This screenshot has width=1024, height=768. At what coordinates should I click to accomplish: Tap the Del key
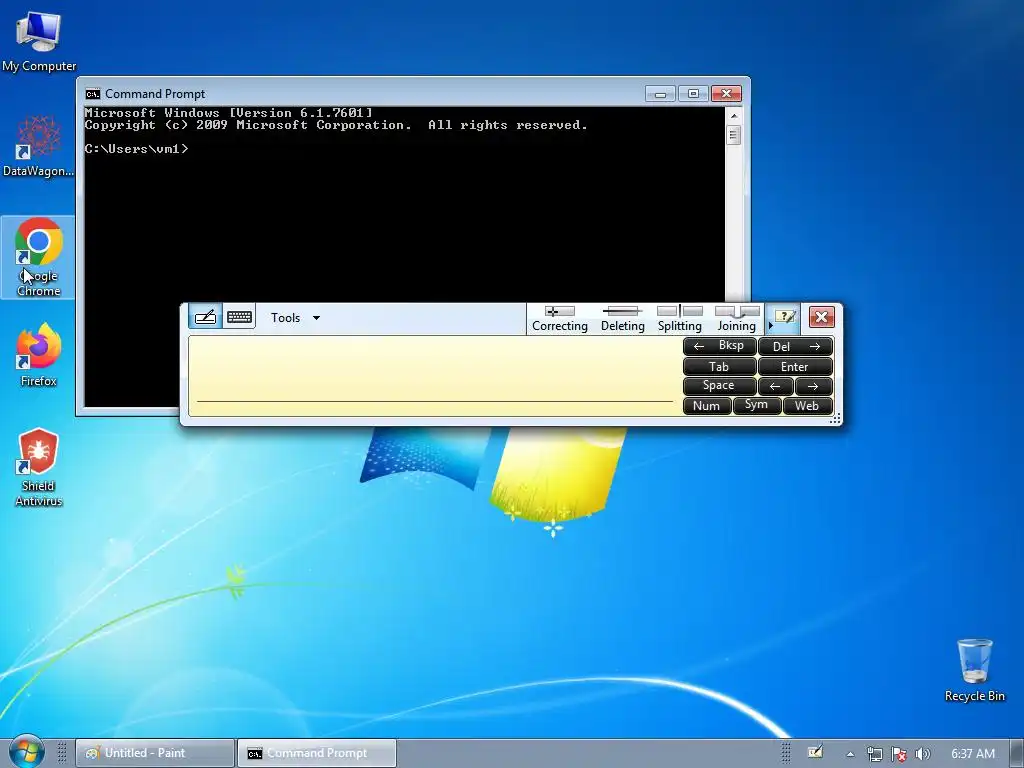click(x=795, y=346)
